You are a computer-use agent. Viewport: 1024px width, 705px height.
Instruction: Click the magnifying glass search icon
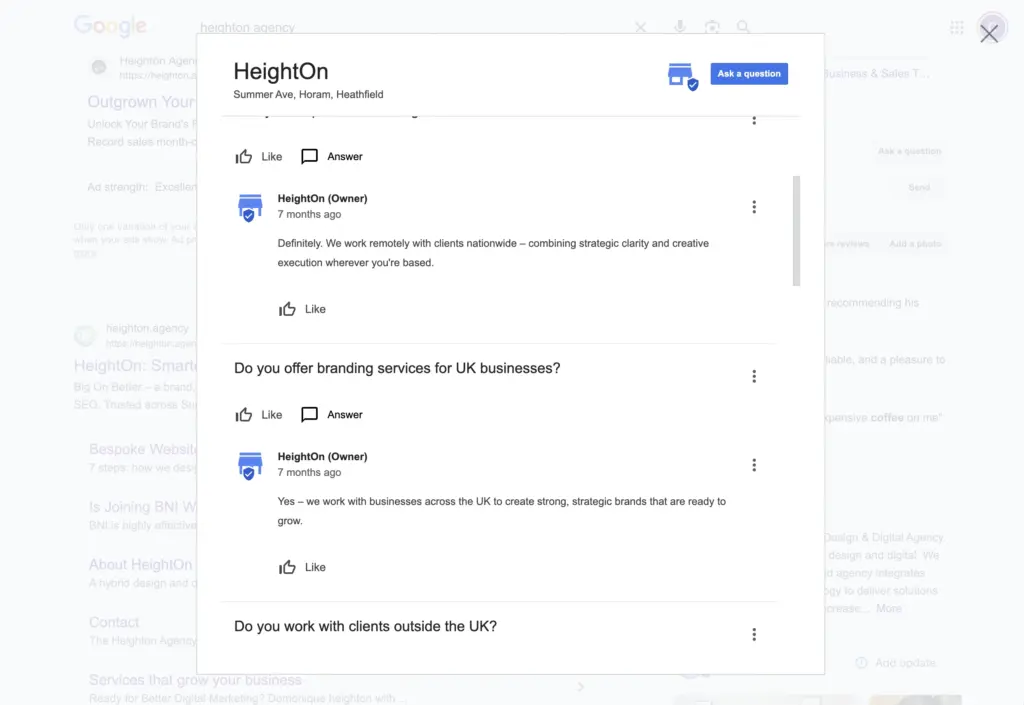pos(743,27)
